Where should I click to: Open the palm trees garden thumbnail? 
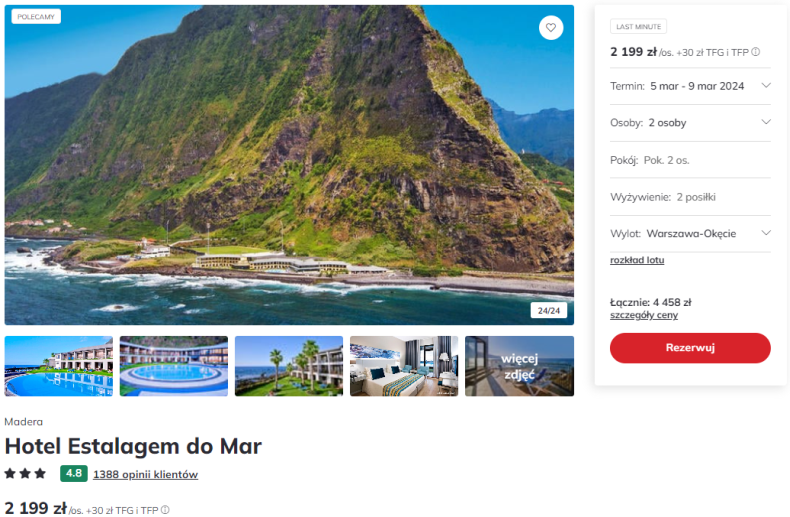pos(289,366)
